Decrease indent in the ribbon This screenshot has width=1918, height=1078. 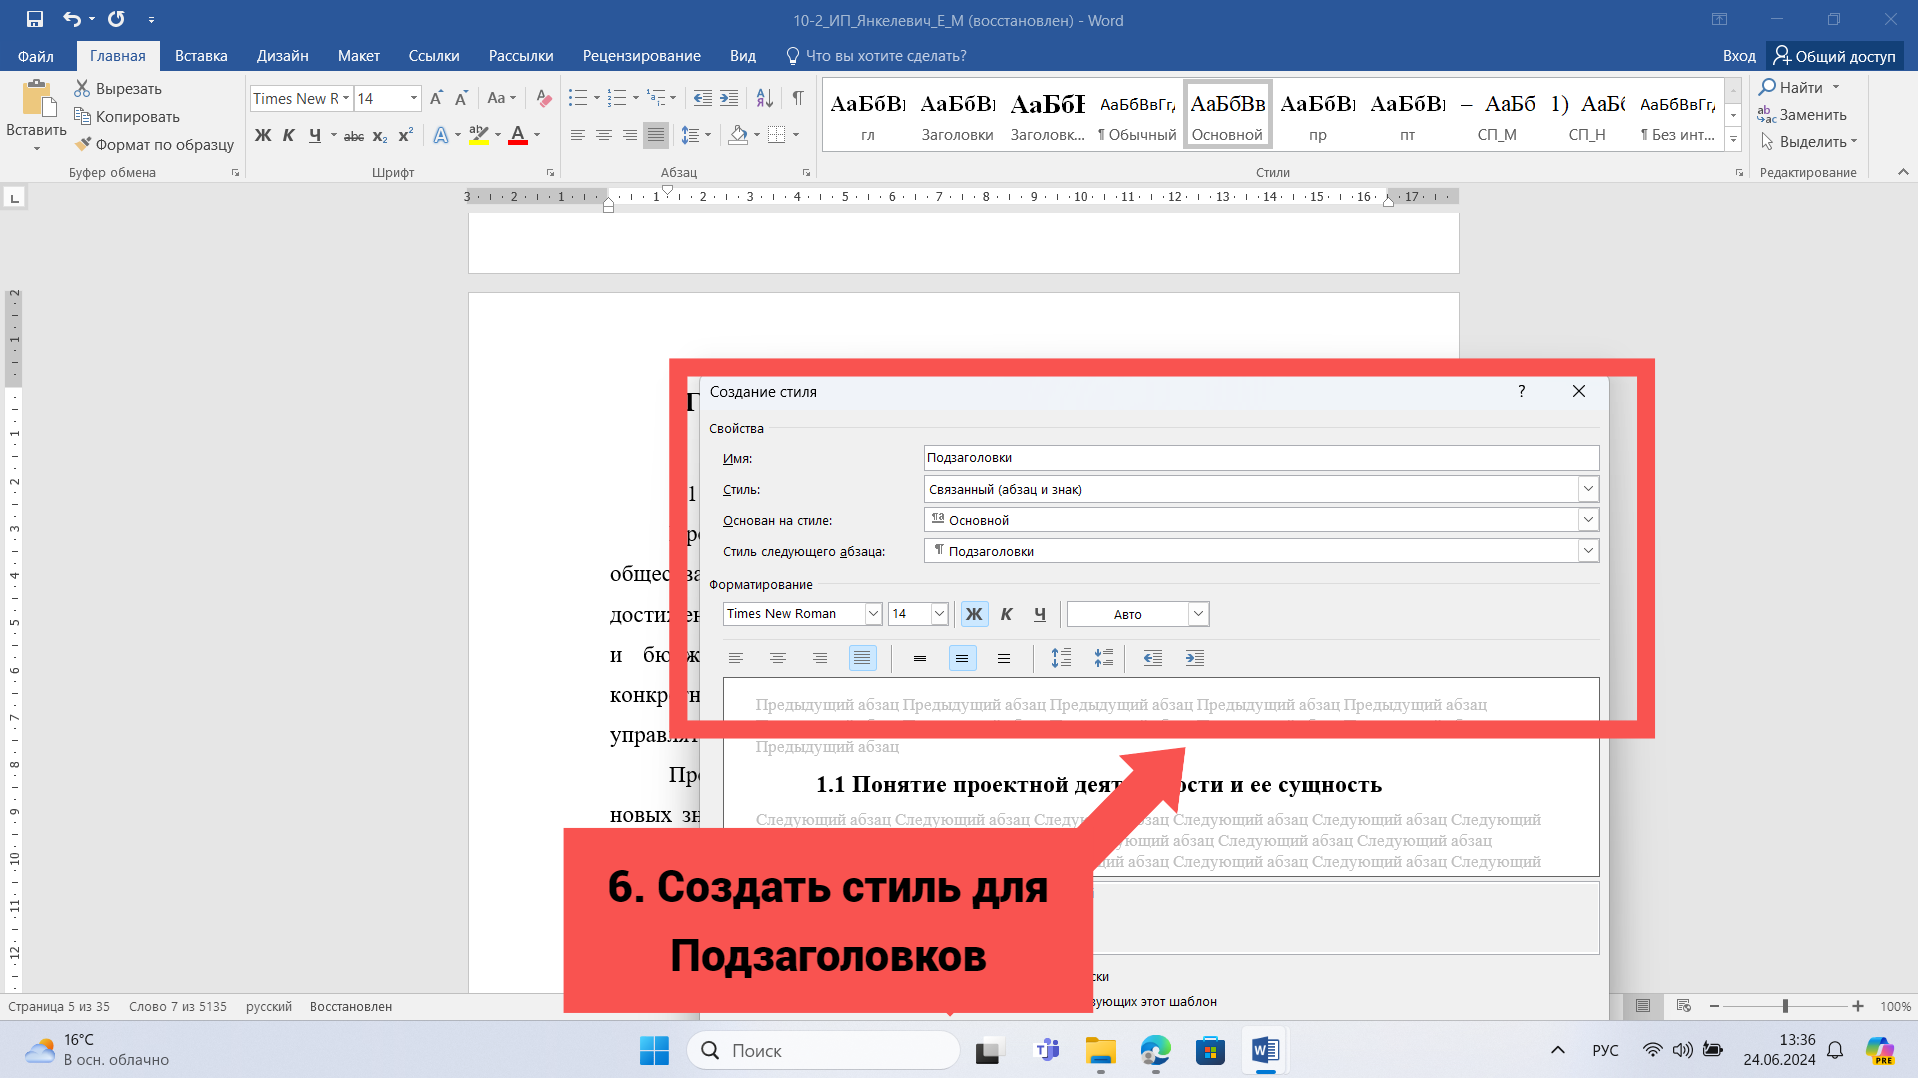pos(703,98)
